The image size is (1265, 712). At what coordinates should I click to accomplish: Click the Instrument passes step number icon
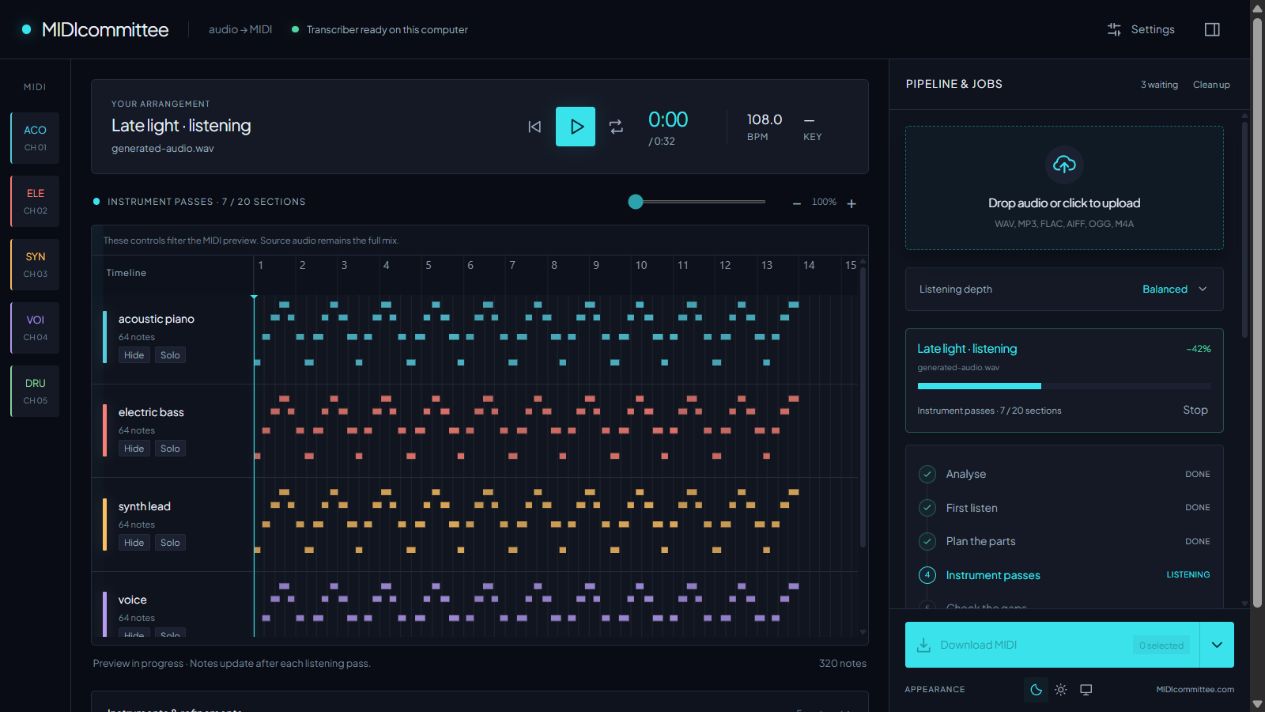pyautogui.click(x=927, y=575)
